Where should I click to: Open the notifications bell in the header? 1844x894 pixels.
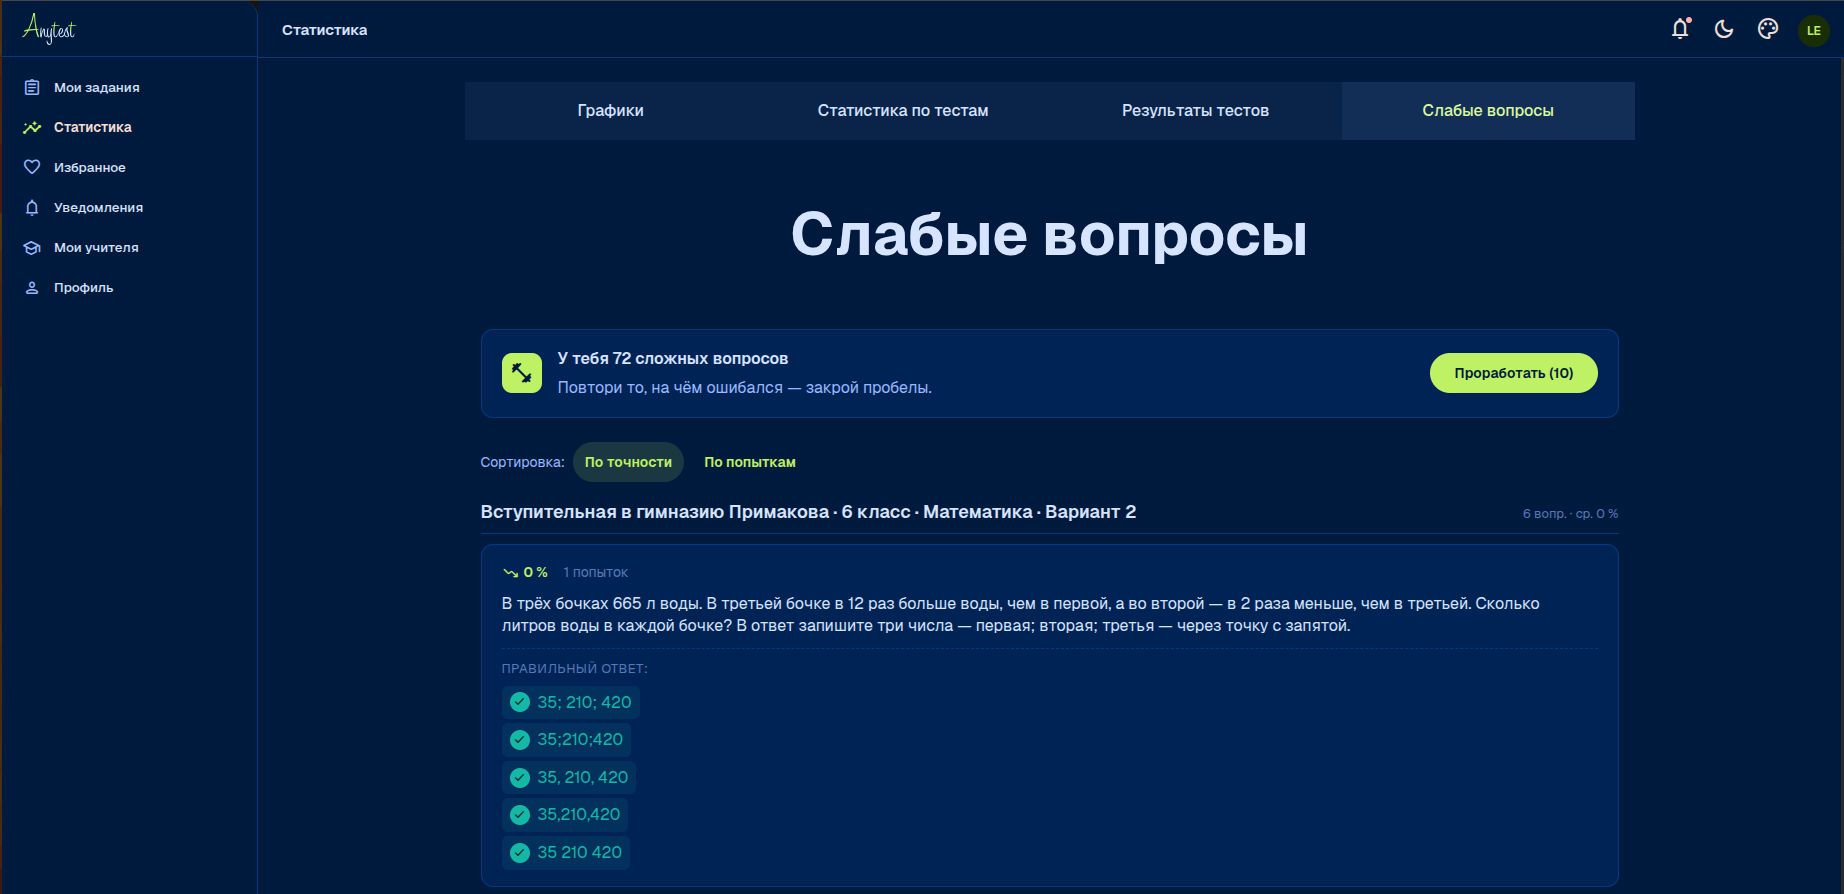[1680, 29]
